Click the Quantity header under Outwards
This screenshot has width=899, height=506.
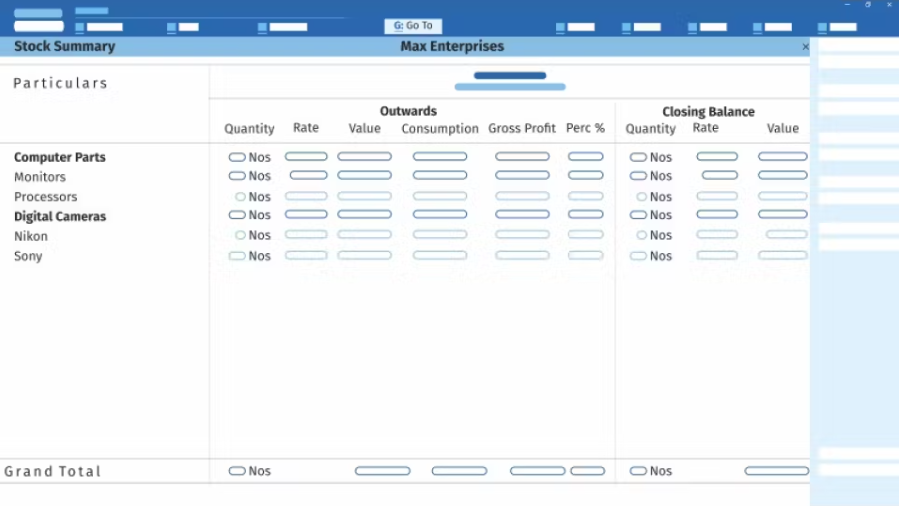click(249, 128)
